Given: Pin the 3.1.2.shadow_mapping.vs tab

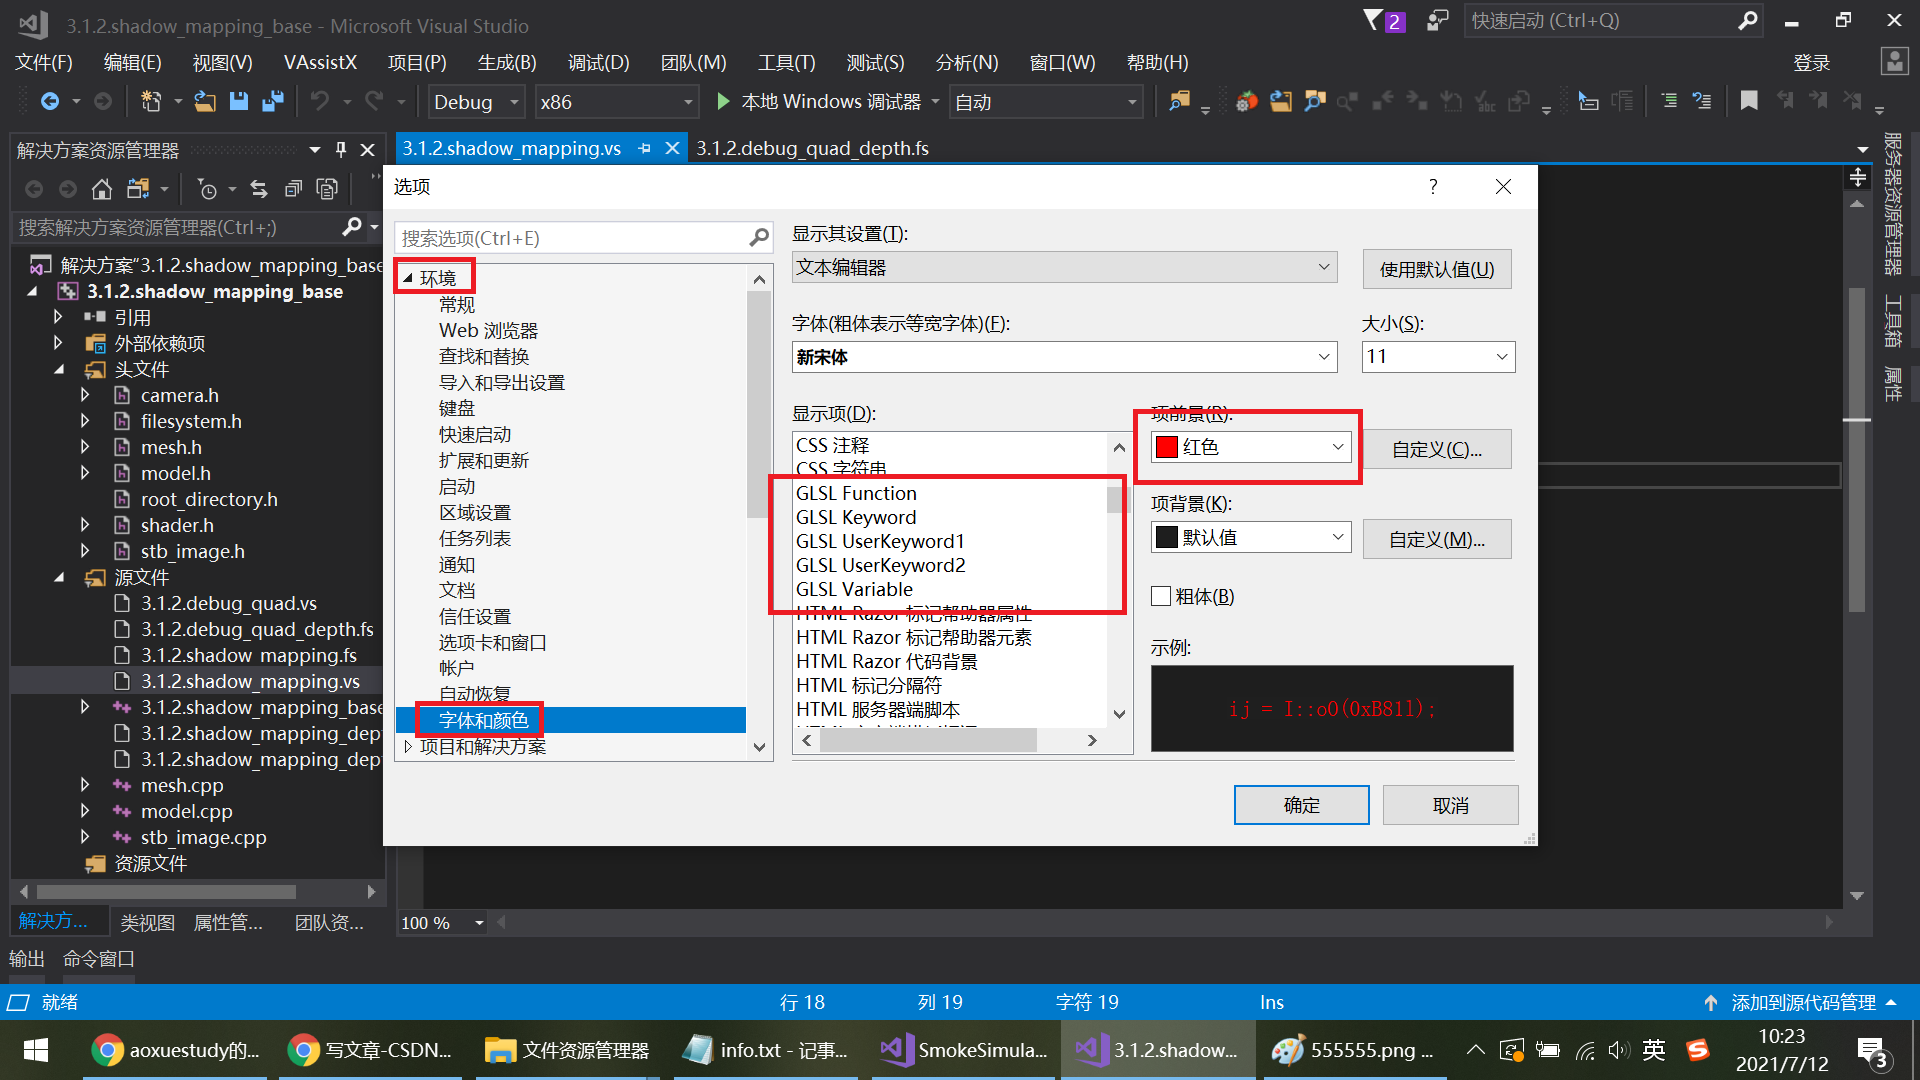Looking at the screenshot, I should (x=645, y=149).
